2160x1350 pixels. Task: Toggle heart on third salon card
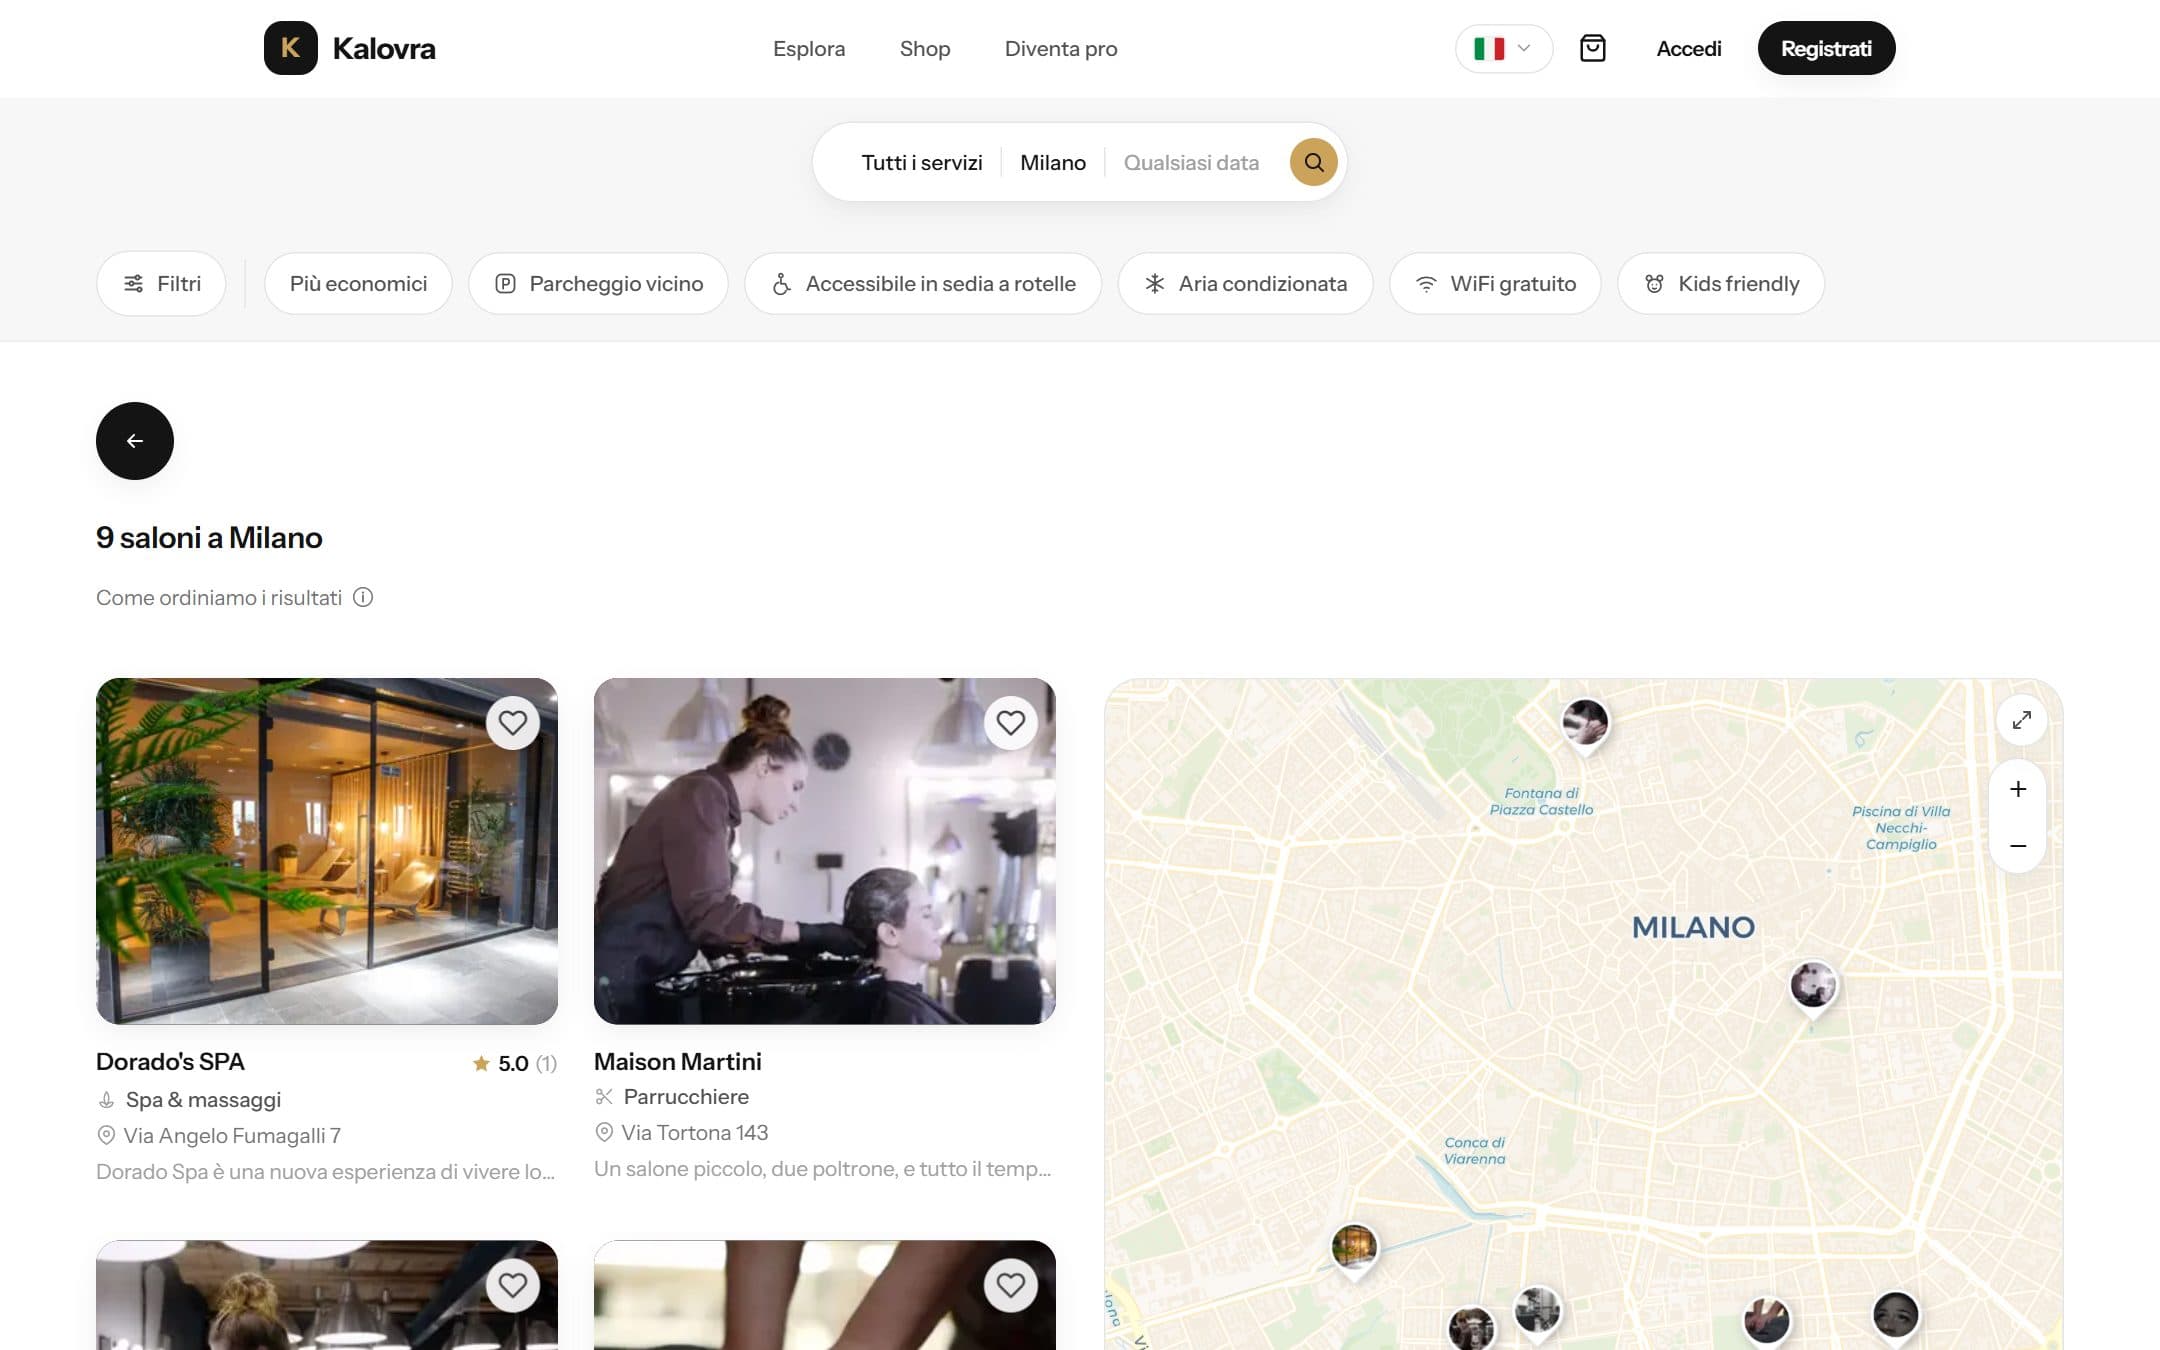pyautogui.click(x=512, y=1285)
